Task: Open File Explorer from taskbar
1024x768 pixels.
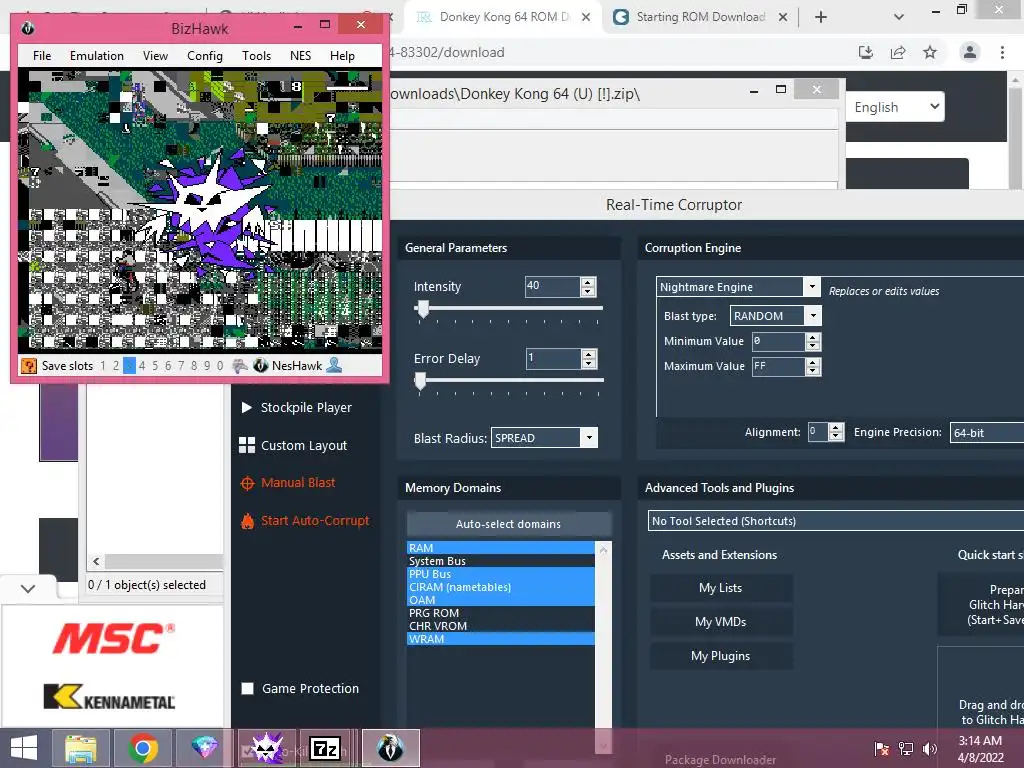Action: (81, 748)
